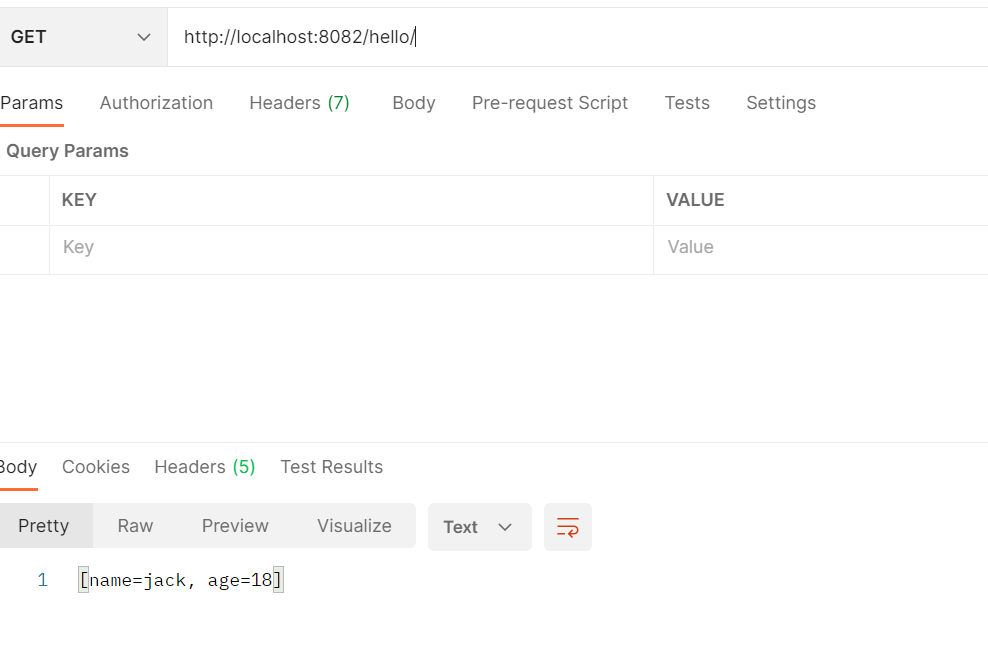Open the Test Results tab

coord(331,467)
